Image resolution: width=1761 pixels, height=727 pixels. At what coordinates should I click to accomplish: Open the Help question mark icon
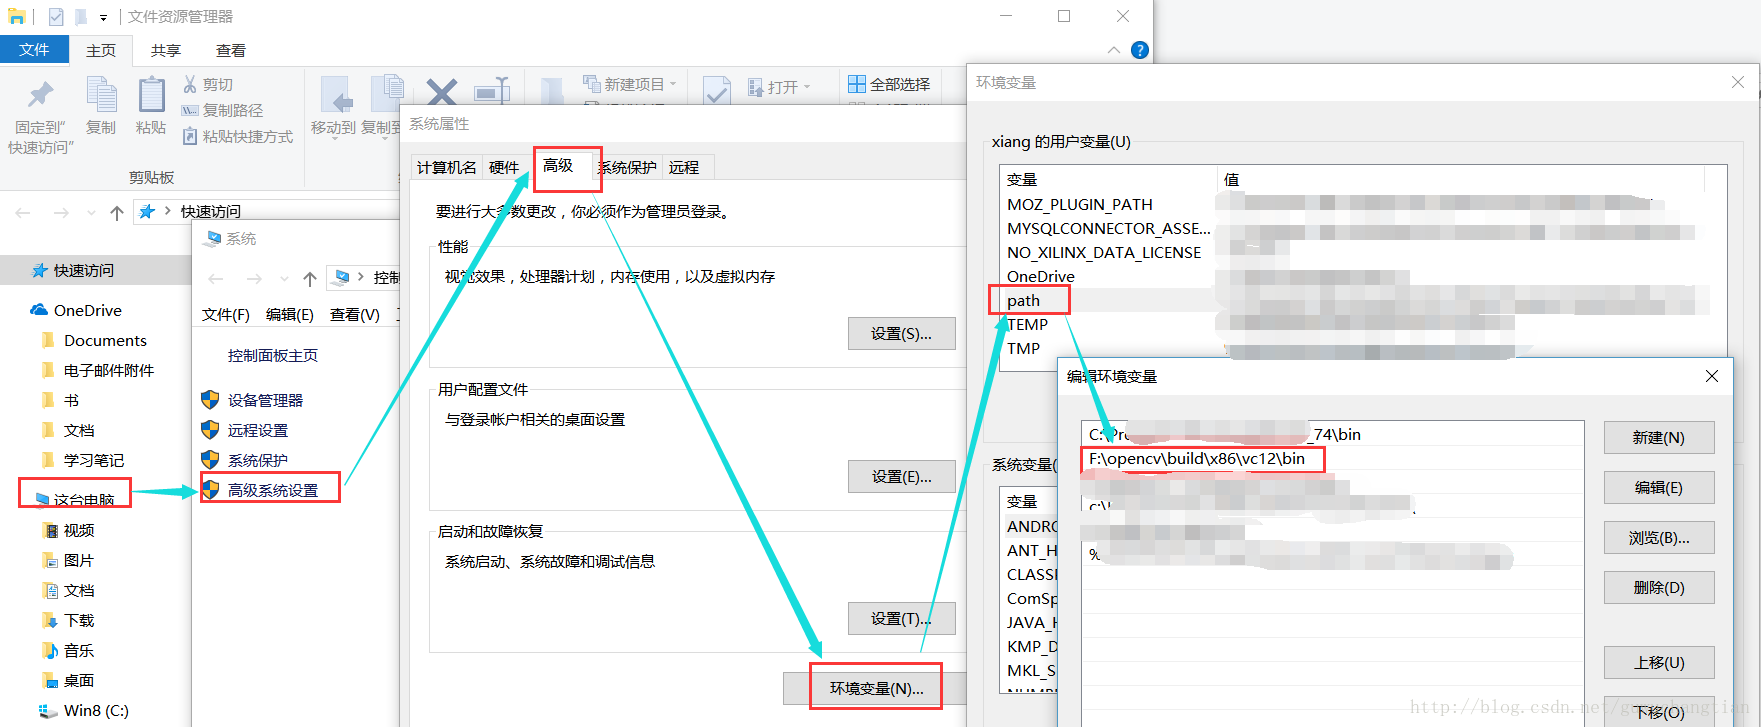tap(1140, 50)
